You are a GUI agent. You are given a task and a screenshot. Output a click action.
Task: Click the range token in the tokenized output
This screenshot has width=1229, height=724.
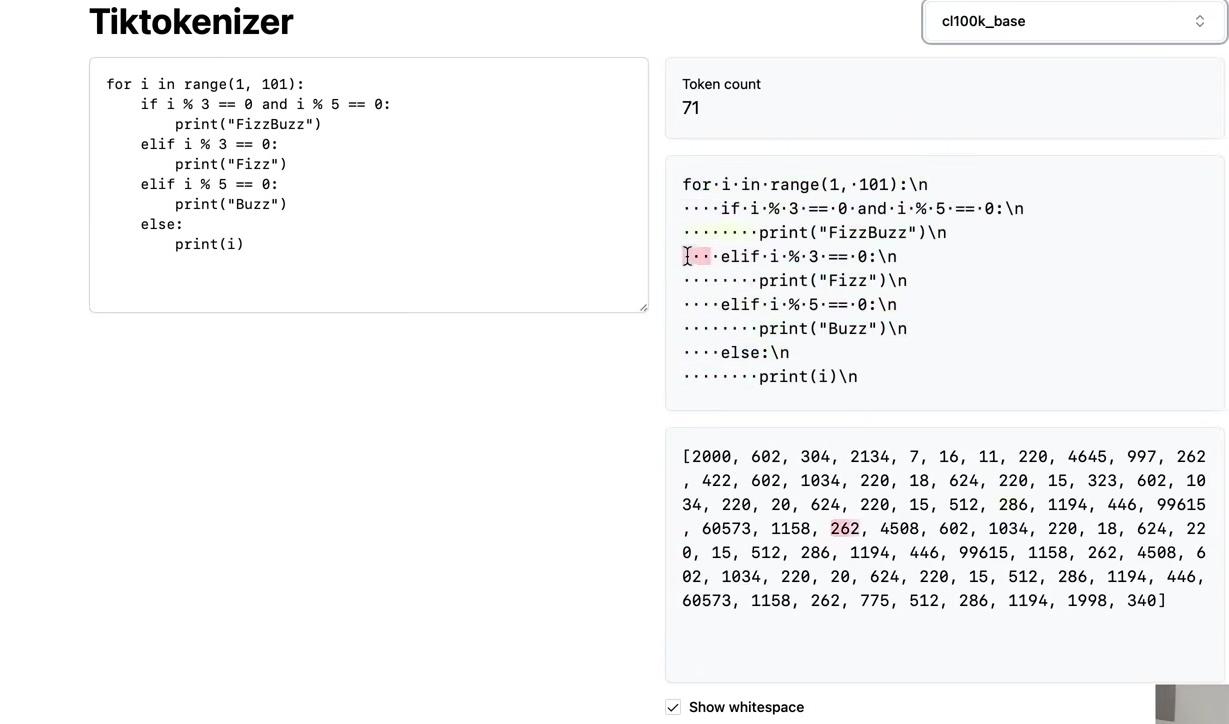[x=795, y=185]
